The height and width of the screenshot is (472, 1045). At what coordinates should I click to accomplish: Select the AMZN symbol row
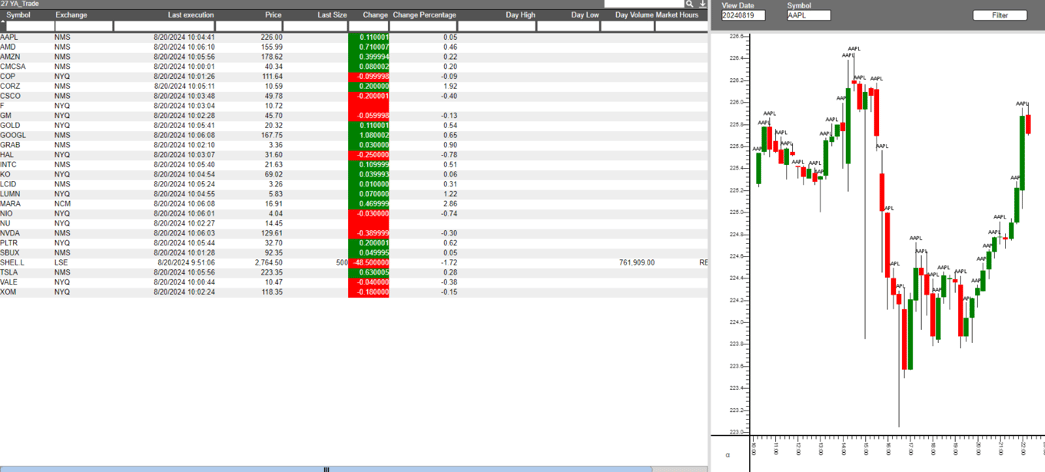pyautogui.click(x=353, y=57)
